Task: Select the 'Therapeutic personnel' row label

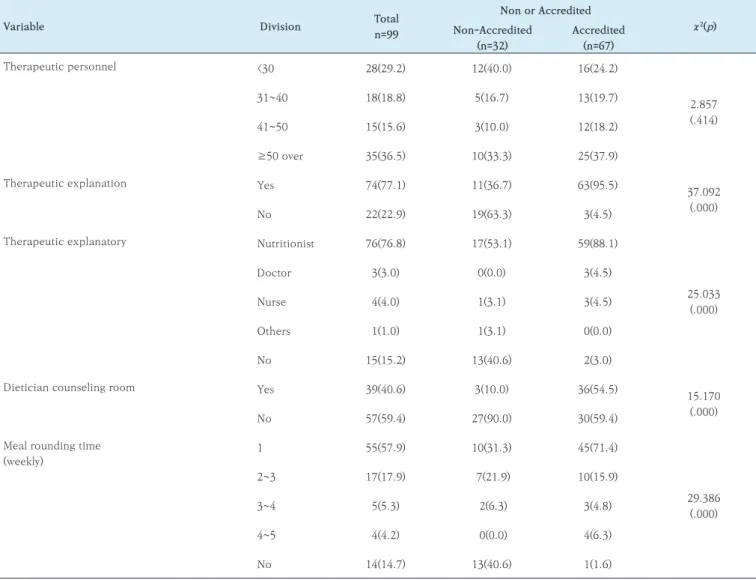Action: [60, 67]
